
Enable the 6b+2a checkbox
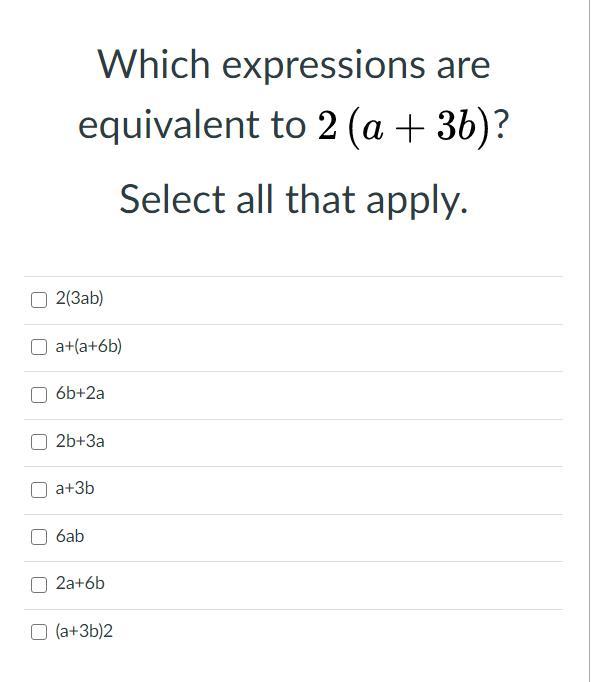pos(39,395)
